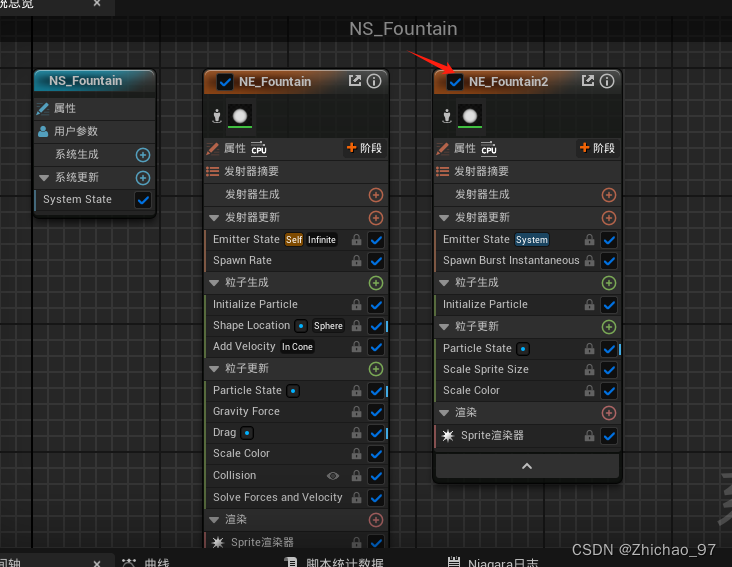Viewport: 732px width, 567px height.
Task: Click NE_Fountain sprite renderer thumbnail
Action: [x=240, y=116]
